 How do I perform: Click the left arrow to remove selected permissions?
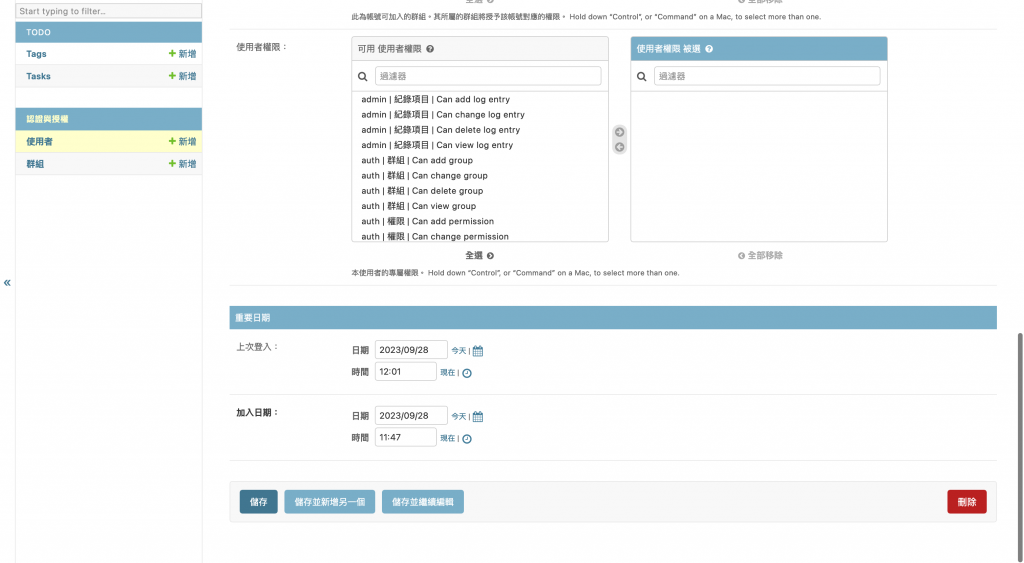620,147
